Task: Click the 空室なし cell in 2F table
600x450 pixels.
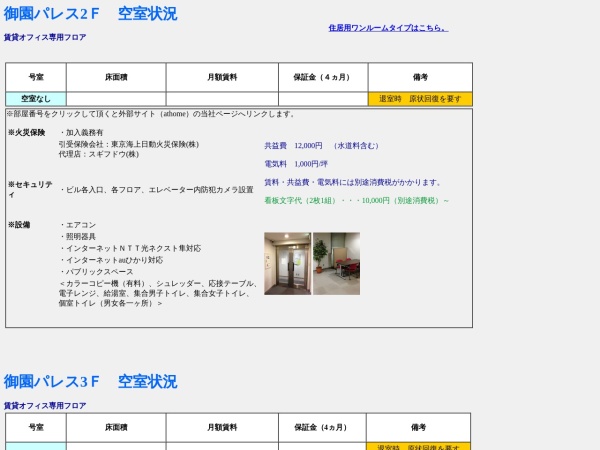Action: coord(36,99)
